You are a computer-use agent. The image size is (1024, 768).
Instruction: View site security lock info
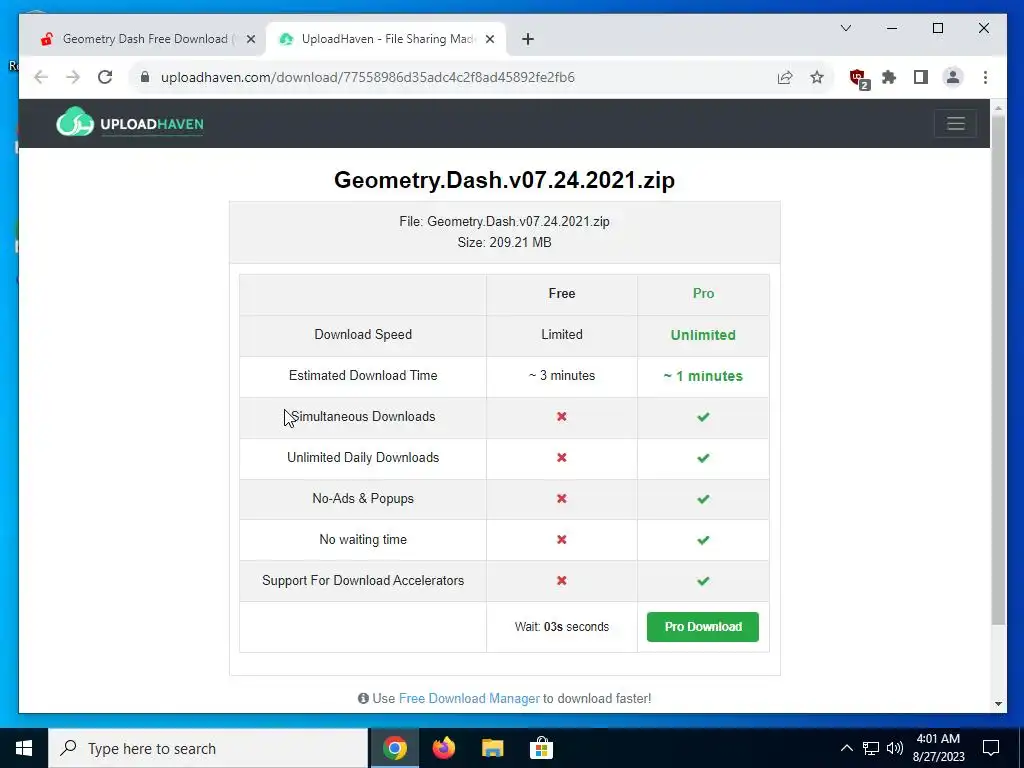pos(145,77)
